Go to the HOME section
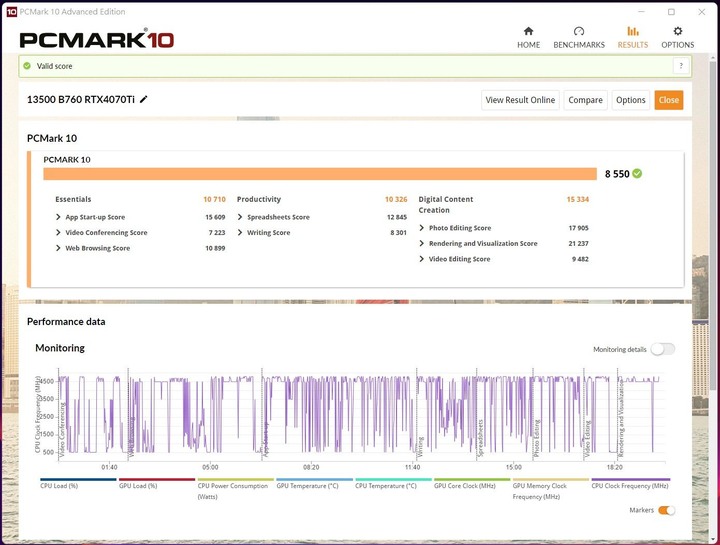 529,38
